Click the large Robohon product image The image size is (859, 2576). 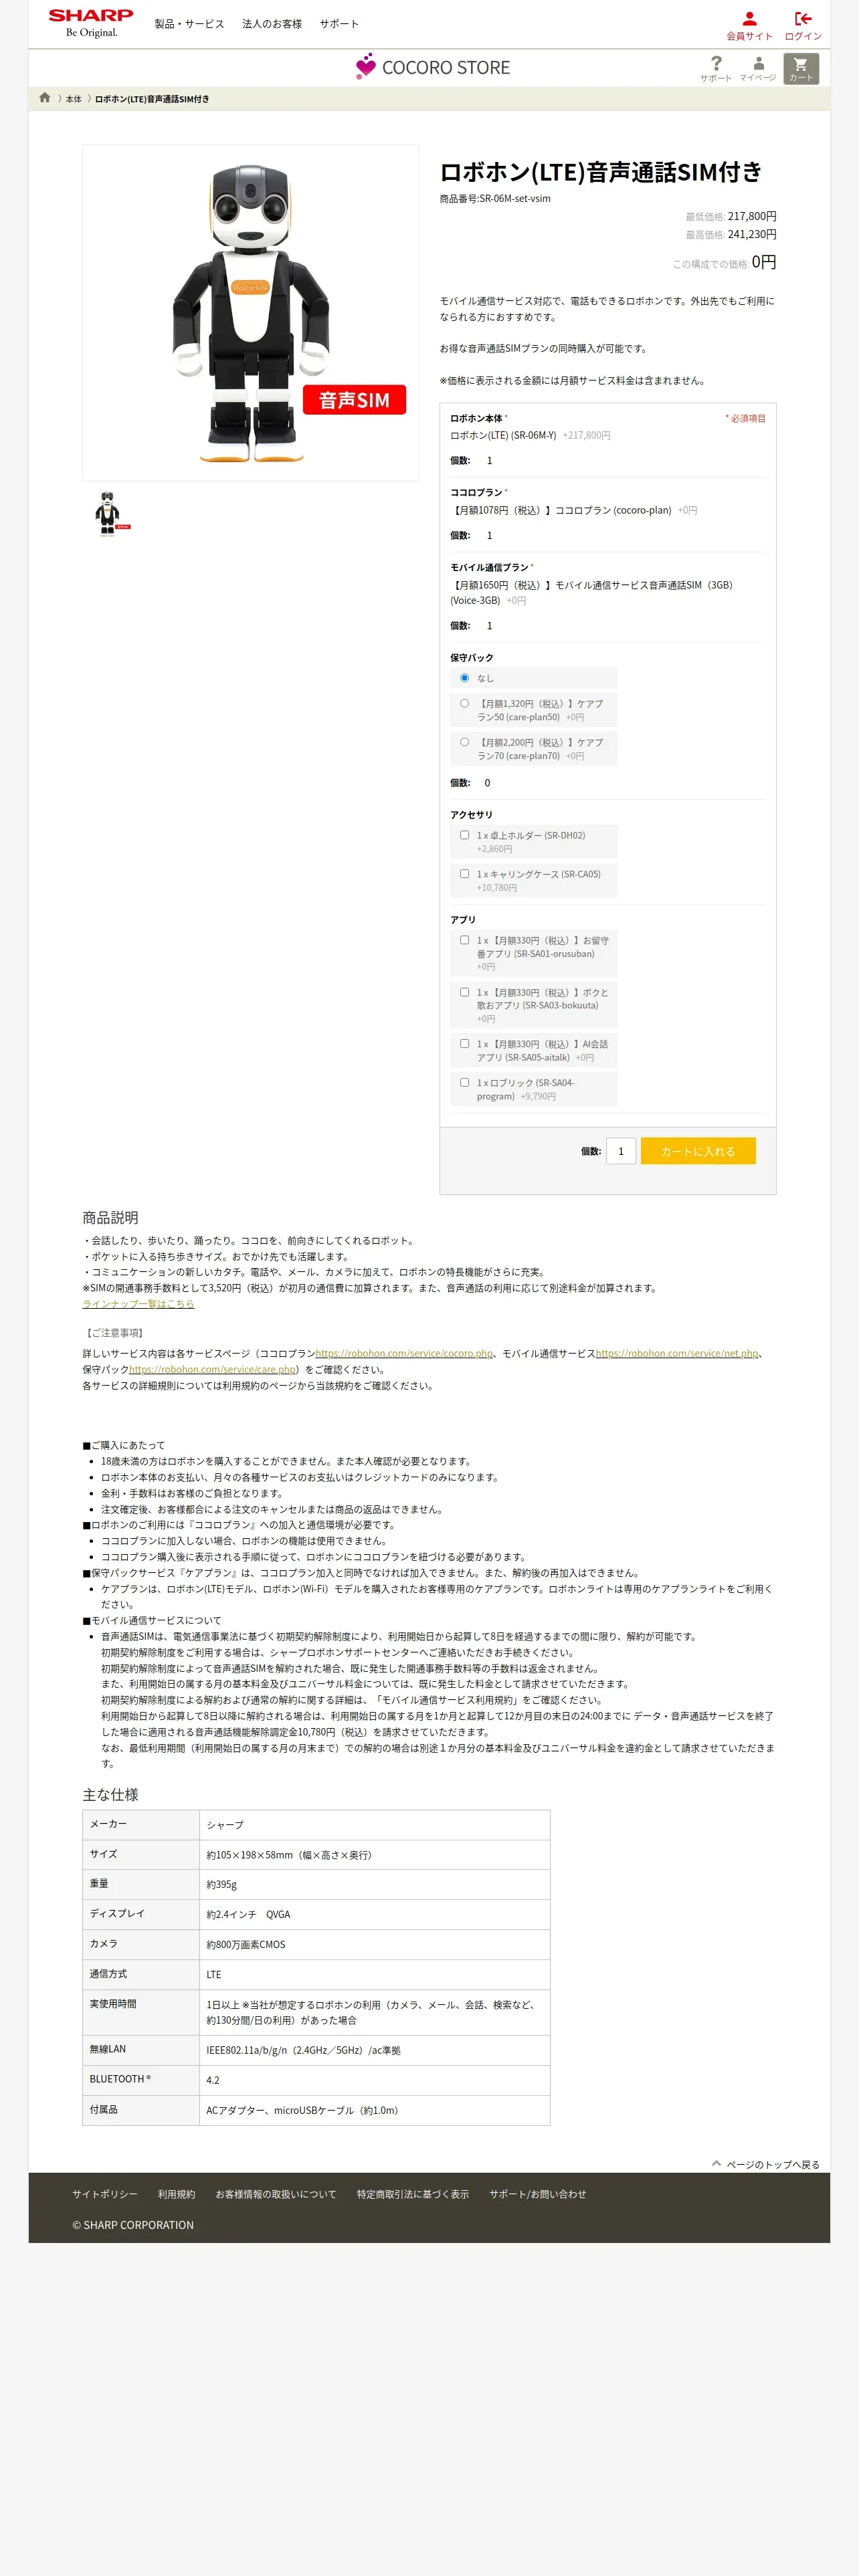250,312
